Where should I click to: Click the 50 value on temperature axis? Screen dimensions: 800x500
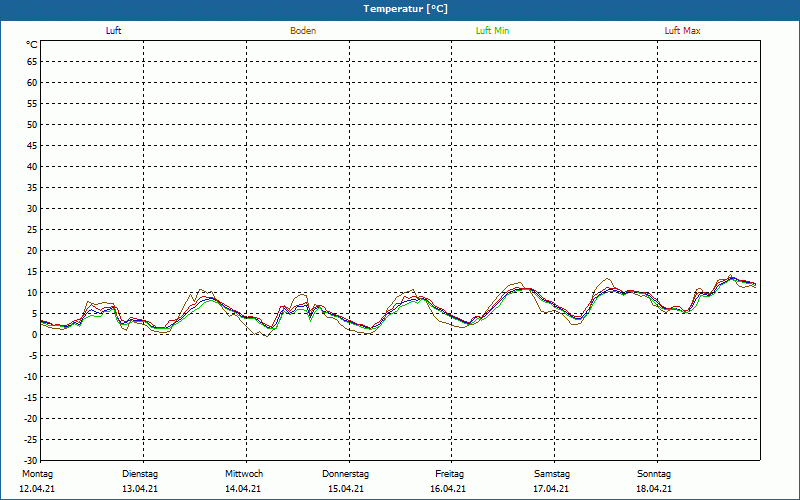coord(32,124)
